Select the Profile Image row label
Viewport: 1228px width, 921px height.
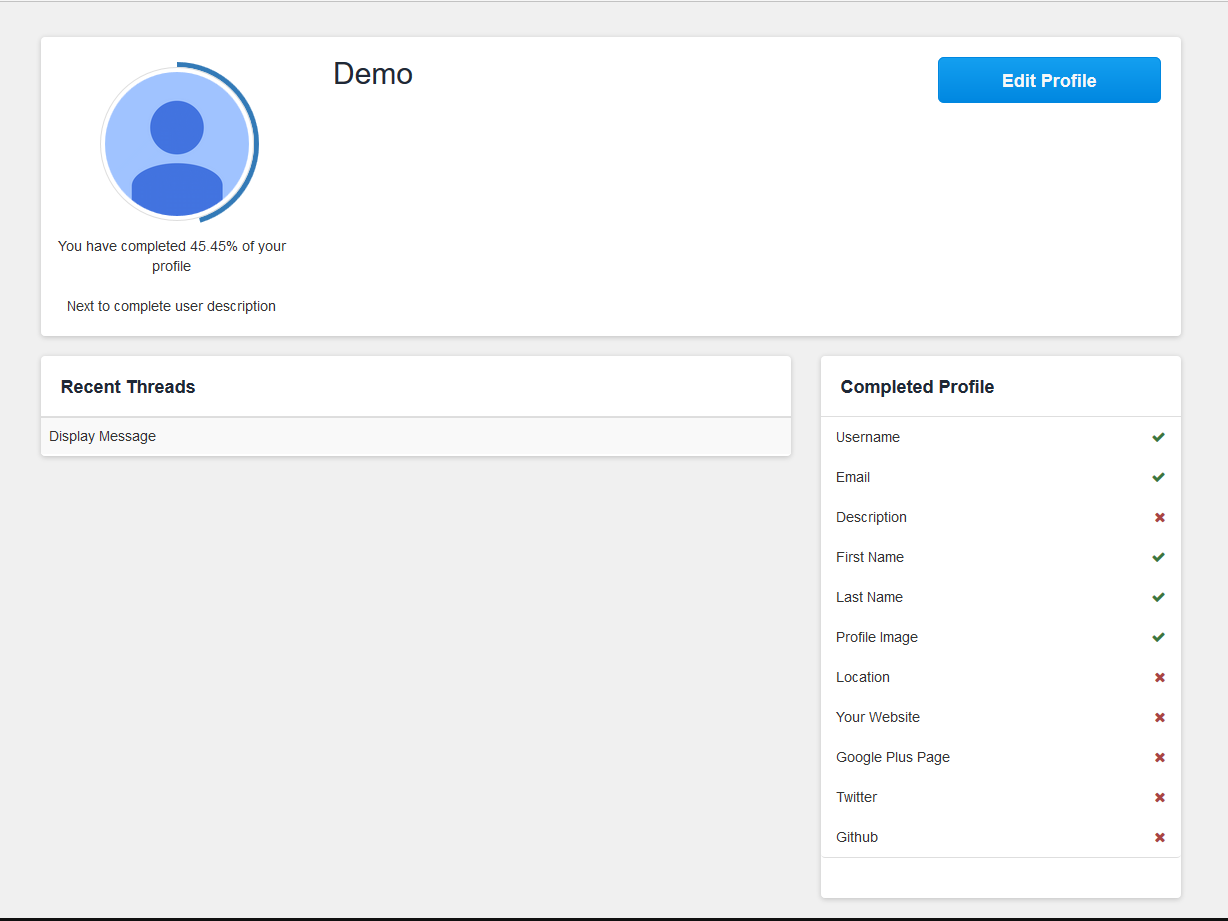coord(877,637)
